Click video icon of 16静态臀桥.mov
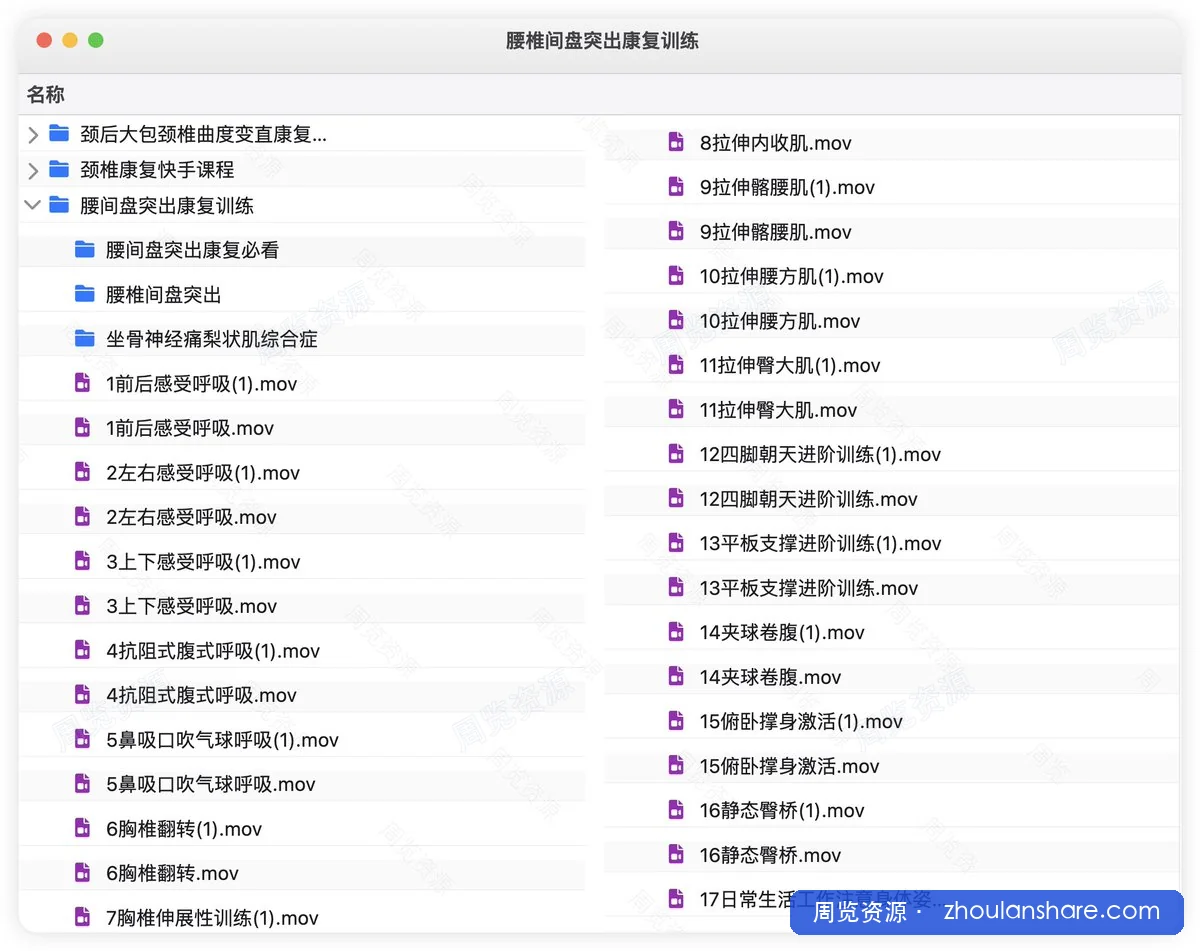The width and height of the screenshot is (1200, 951). point(677,855)
